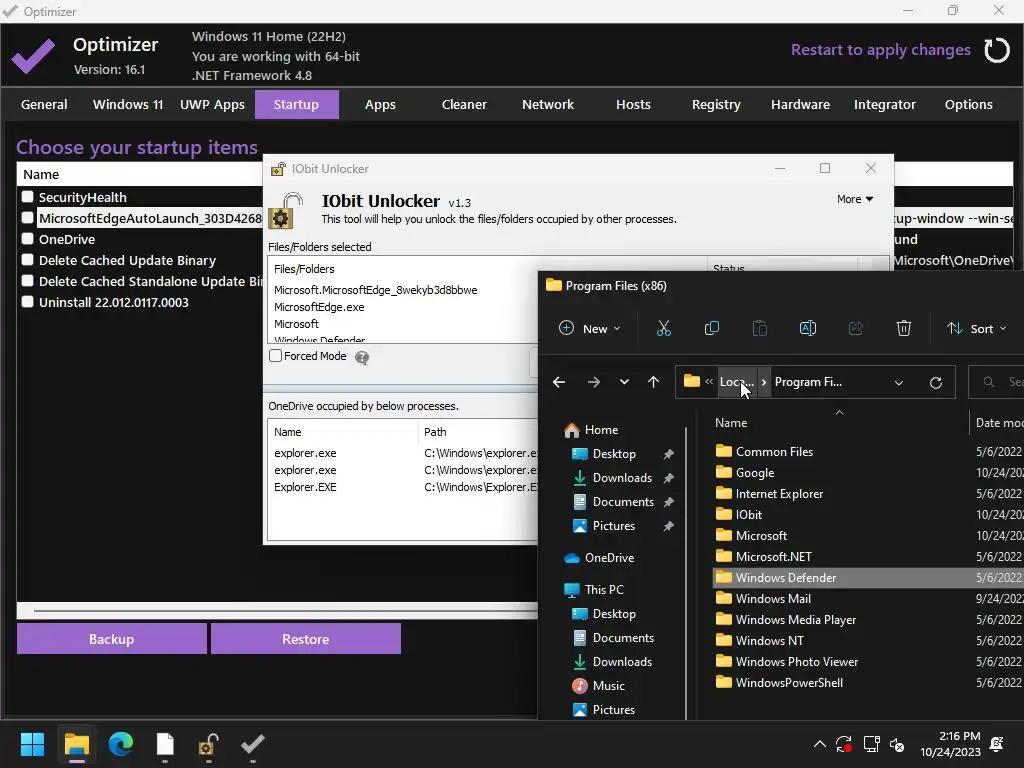The height and width of the screenshot is (768, 1024).
Task: Click the Name column header in Explorer
Action: coord(838,423)
